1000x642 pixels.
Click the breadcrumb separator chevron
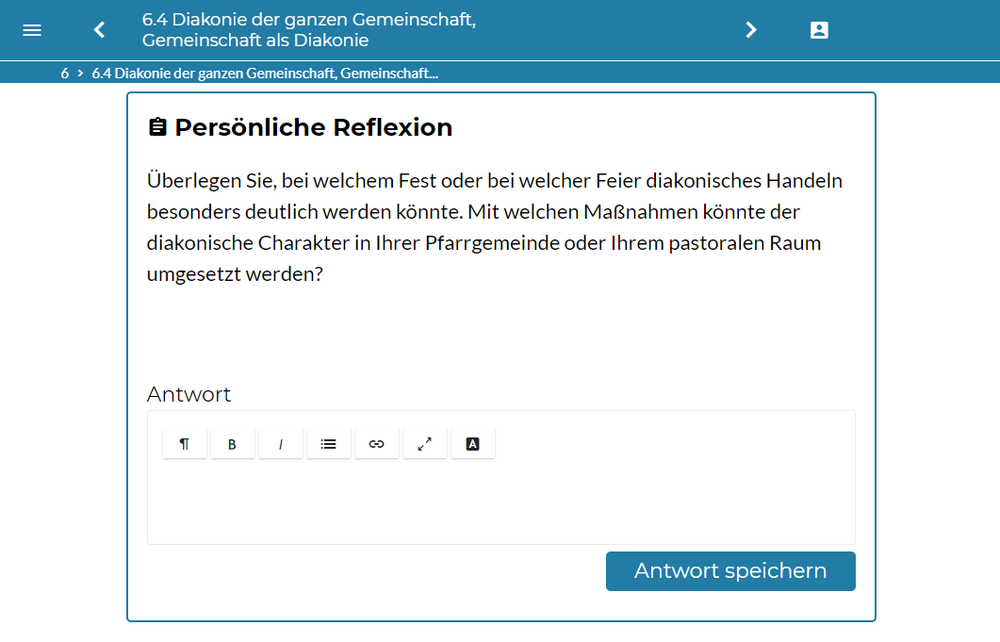coord(79,73)
